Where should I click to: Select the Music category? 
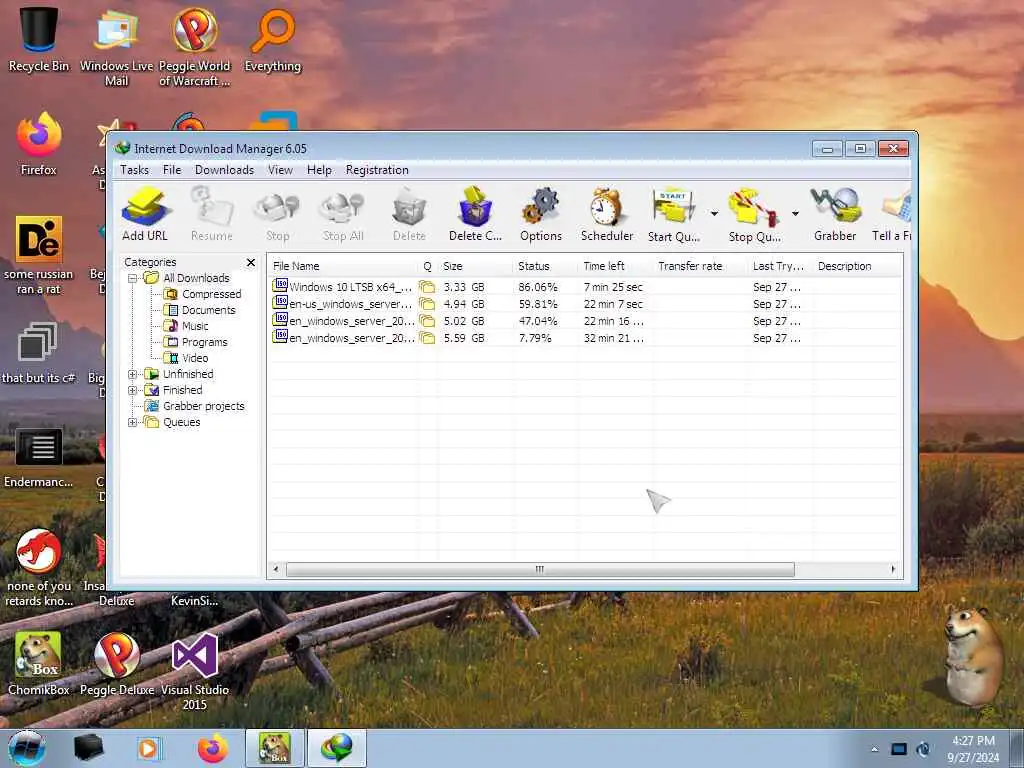pyautogui.click(x=186, y=326)
